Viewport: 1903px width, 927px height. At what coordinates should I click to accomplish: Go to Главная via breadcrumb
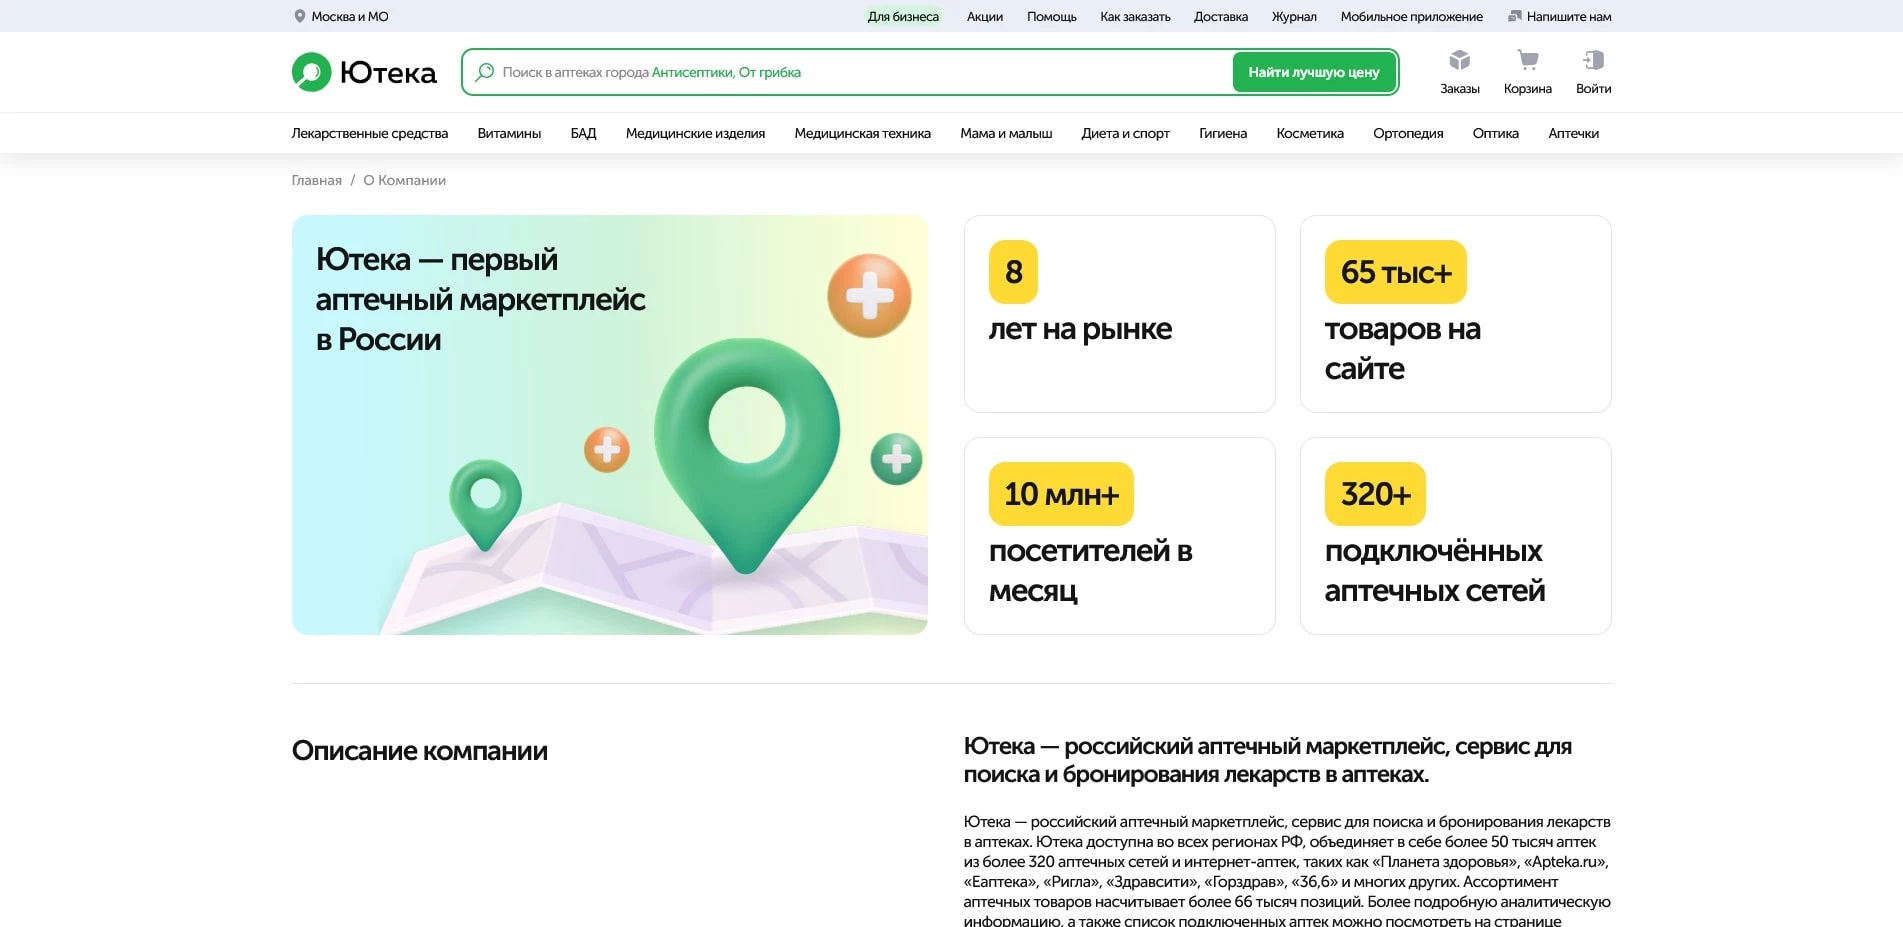315,180
